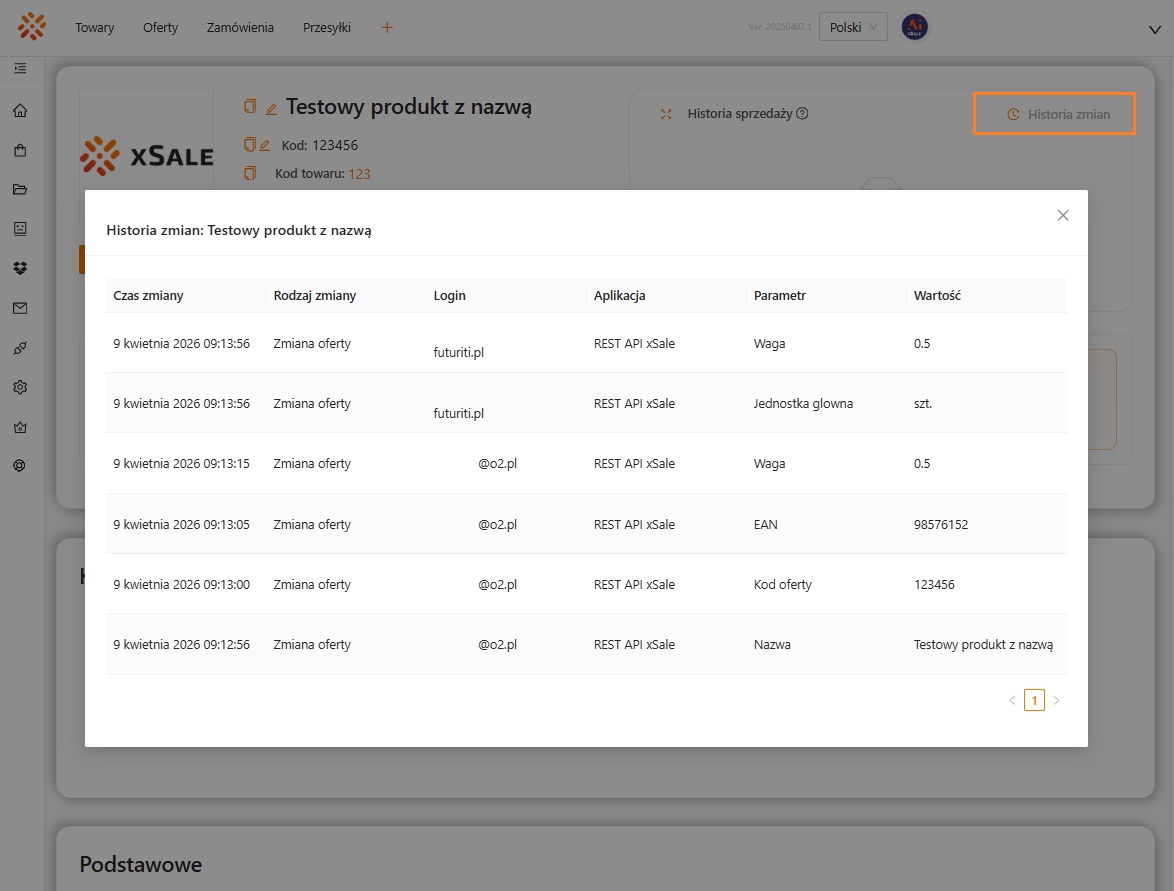
Task: Open the Towary menu
Action: tap(95, 28)
